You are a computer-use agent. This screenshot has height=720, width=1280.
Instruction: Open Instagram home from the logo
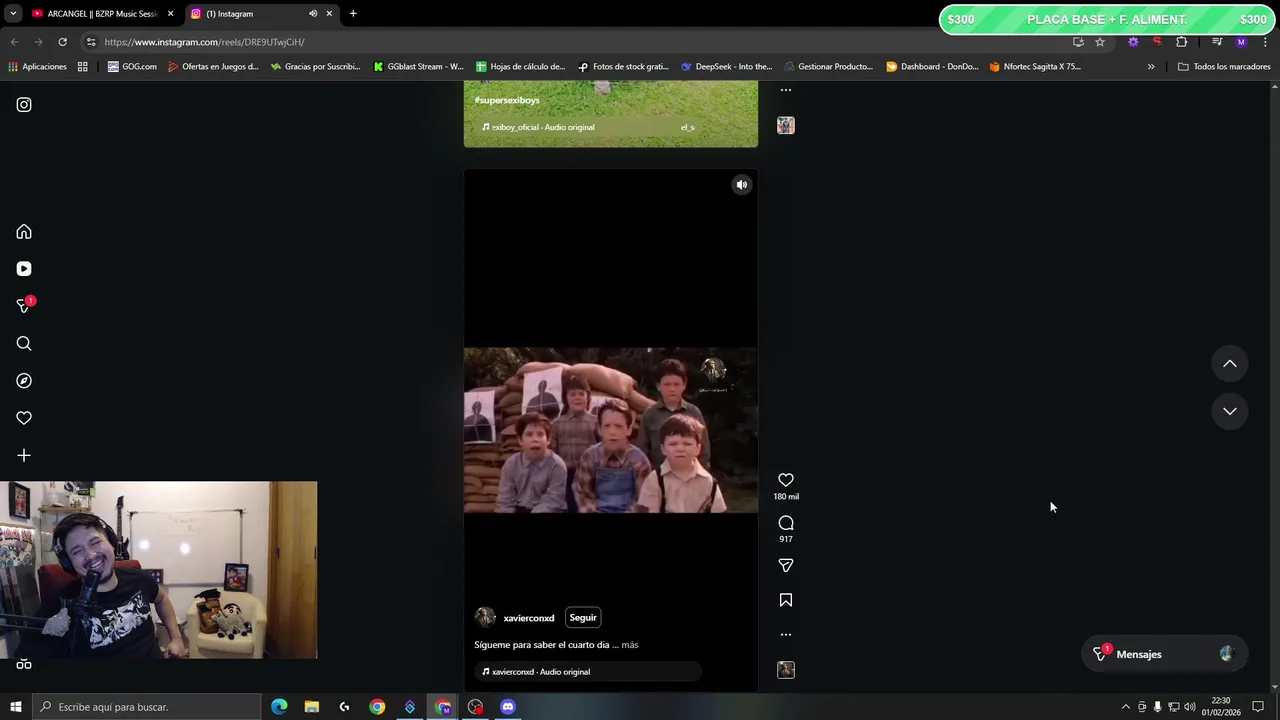24,104
